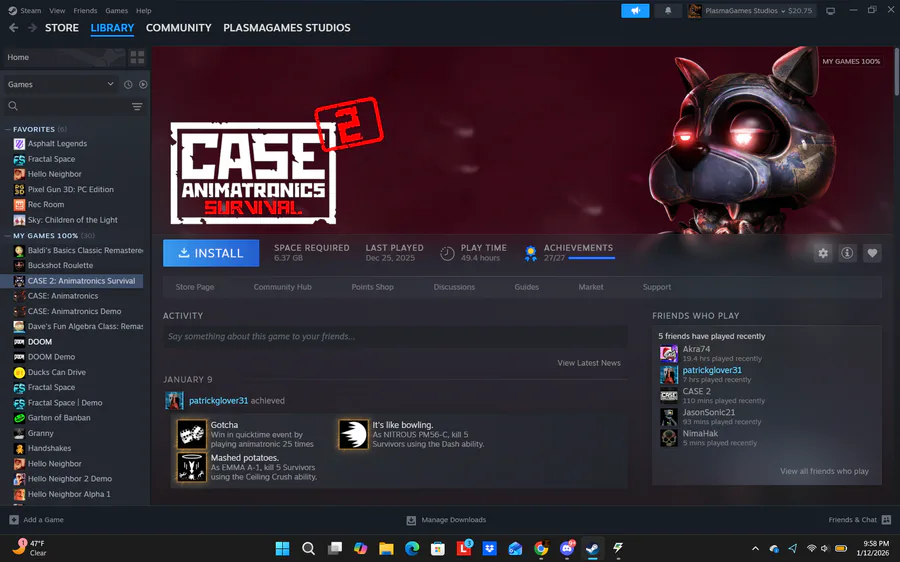The image size is (900, 562).
Task: Click Akra74's friend avatar
Action: point(669,354)
